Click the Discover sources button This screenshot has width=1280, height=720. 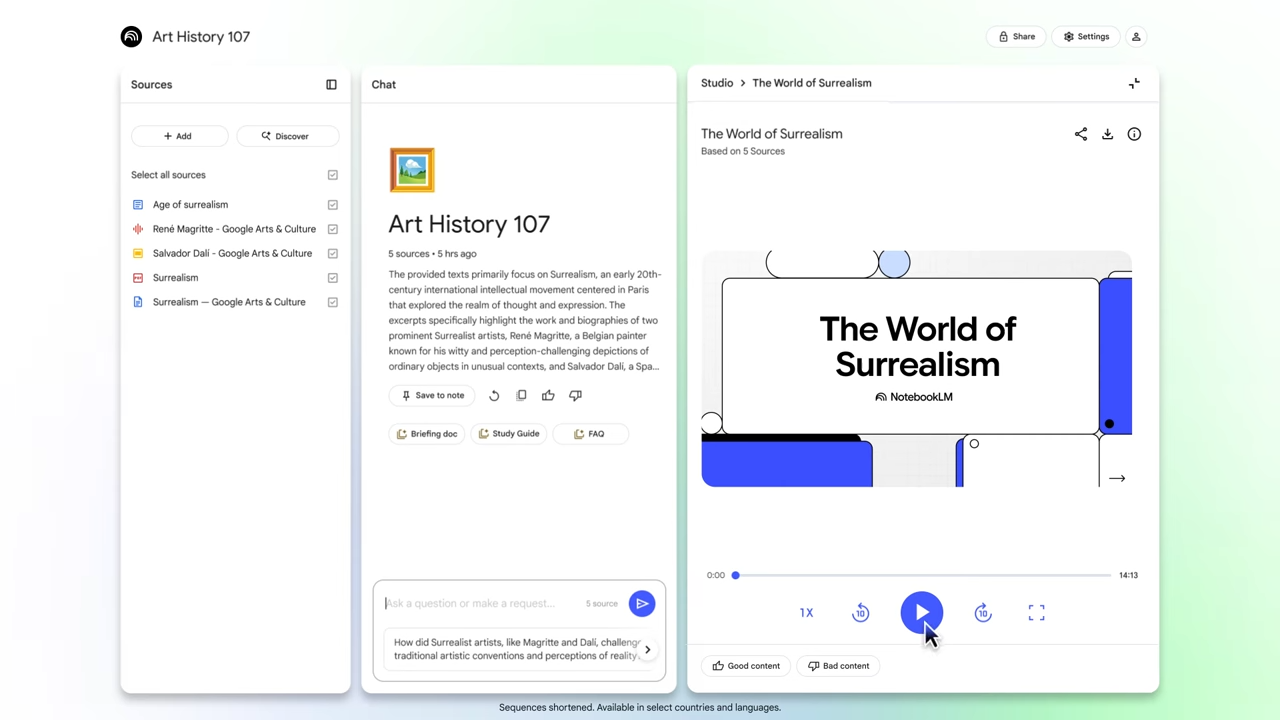[286, 136]
